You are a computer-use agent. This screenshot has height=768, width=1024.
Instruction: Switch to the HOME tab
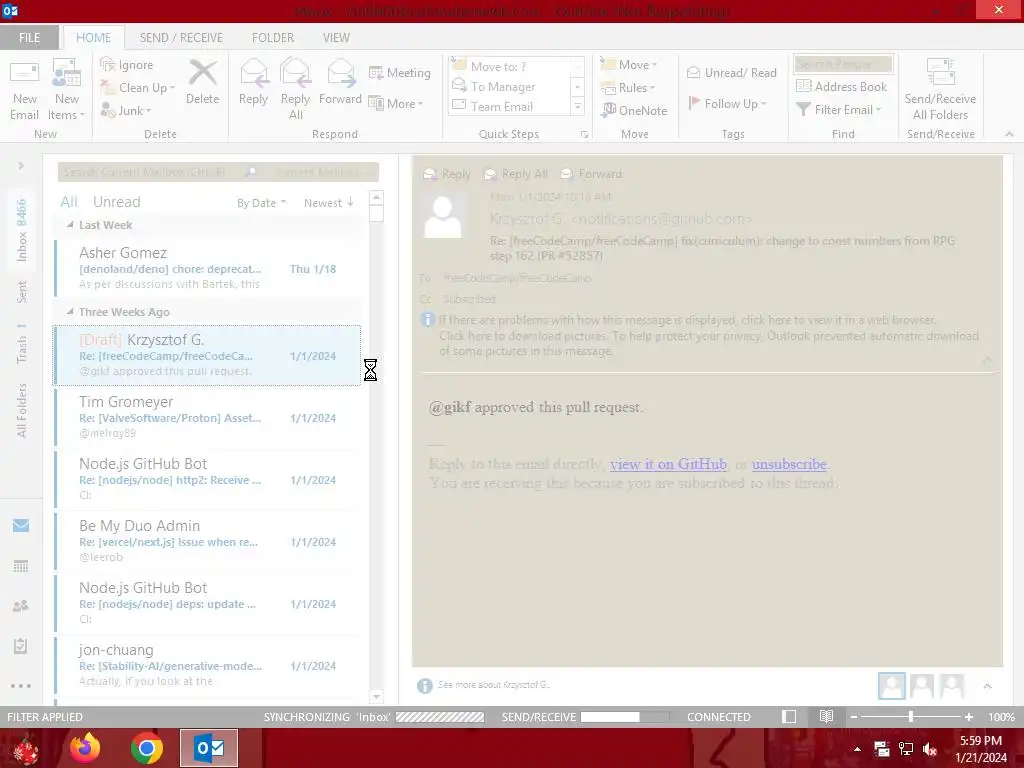(93, 37)
